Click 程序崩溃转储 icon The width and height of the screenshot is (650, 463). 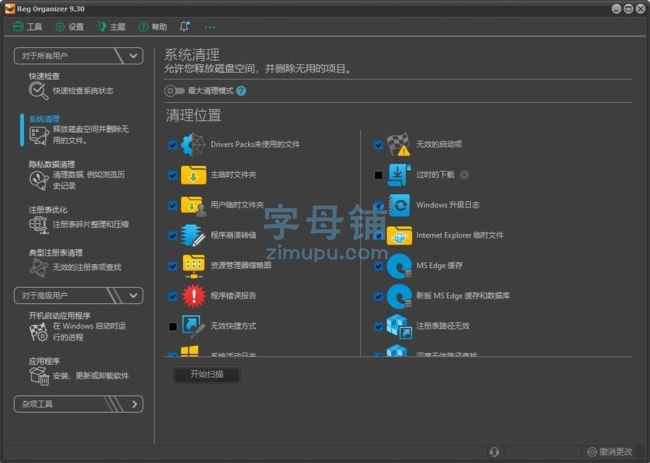tap(193, 235)
